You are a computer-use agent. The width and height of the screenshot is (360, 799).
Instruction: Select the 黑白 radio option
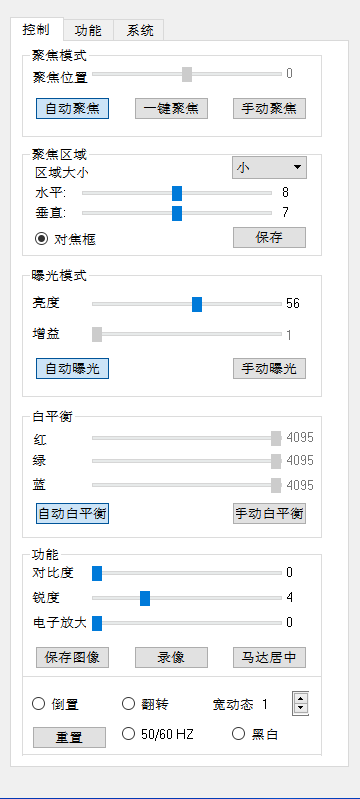(x=239, y=734)
